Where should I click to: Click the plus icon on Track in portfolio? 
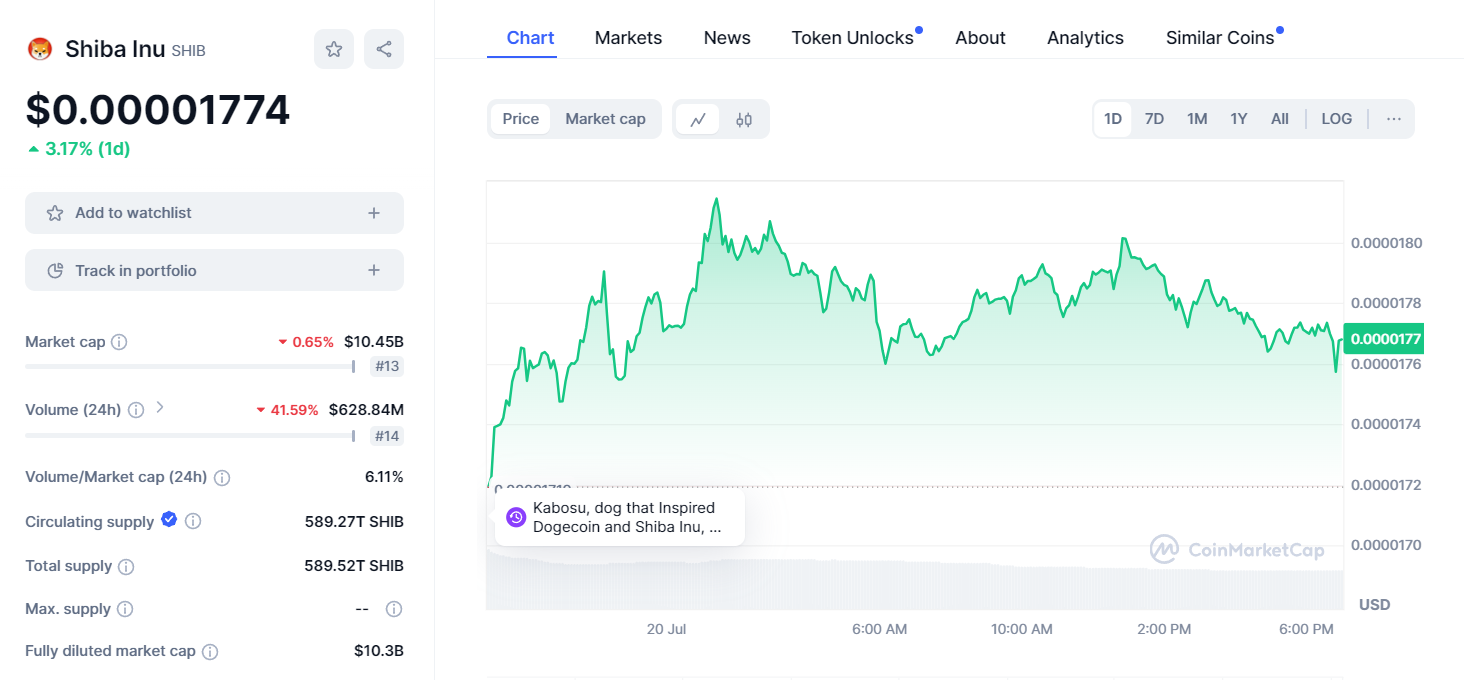pos(374,270)
